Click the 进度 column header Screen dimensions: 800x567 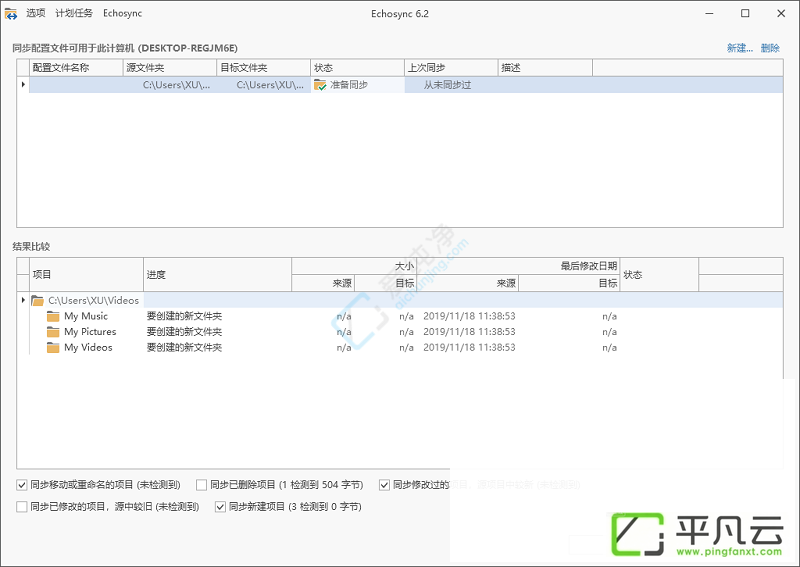217,275
